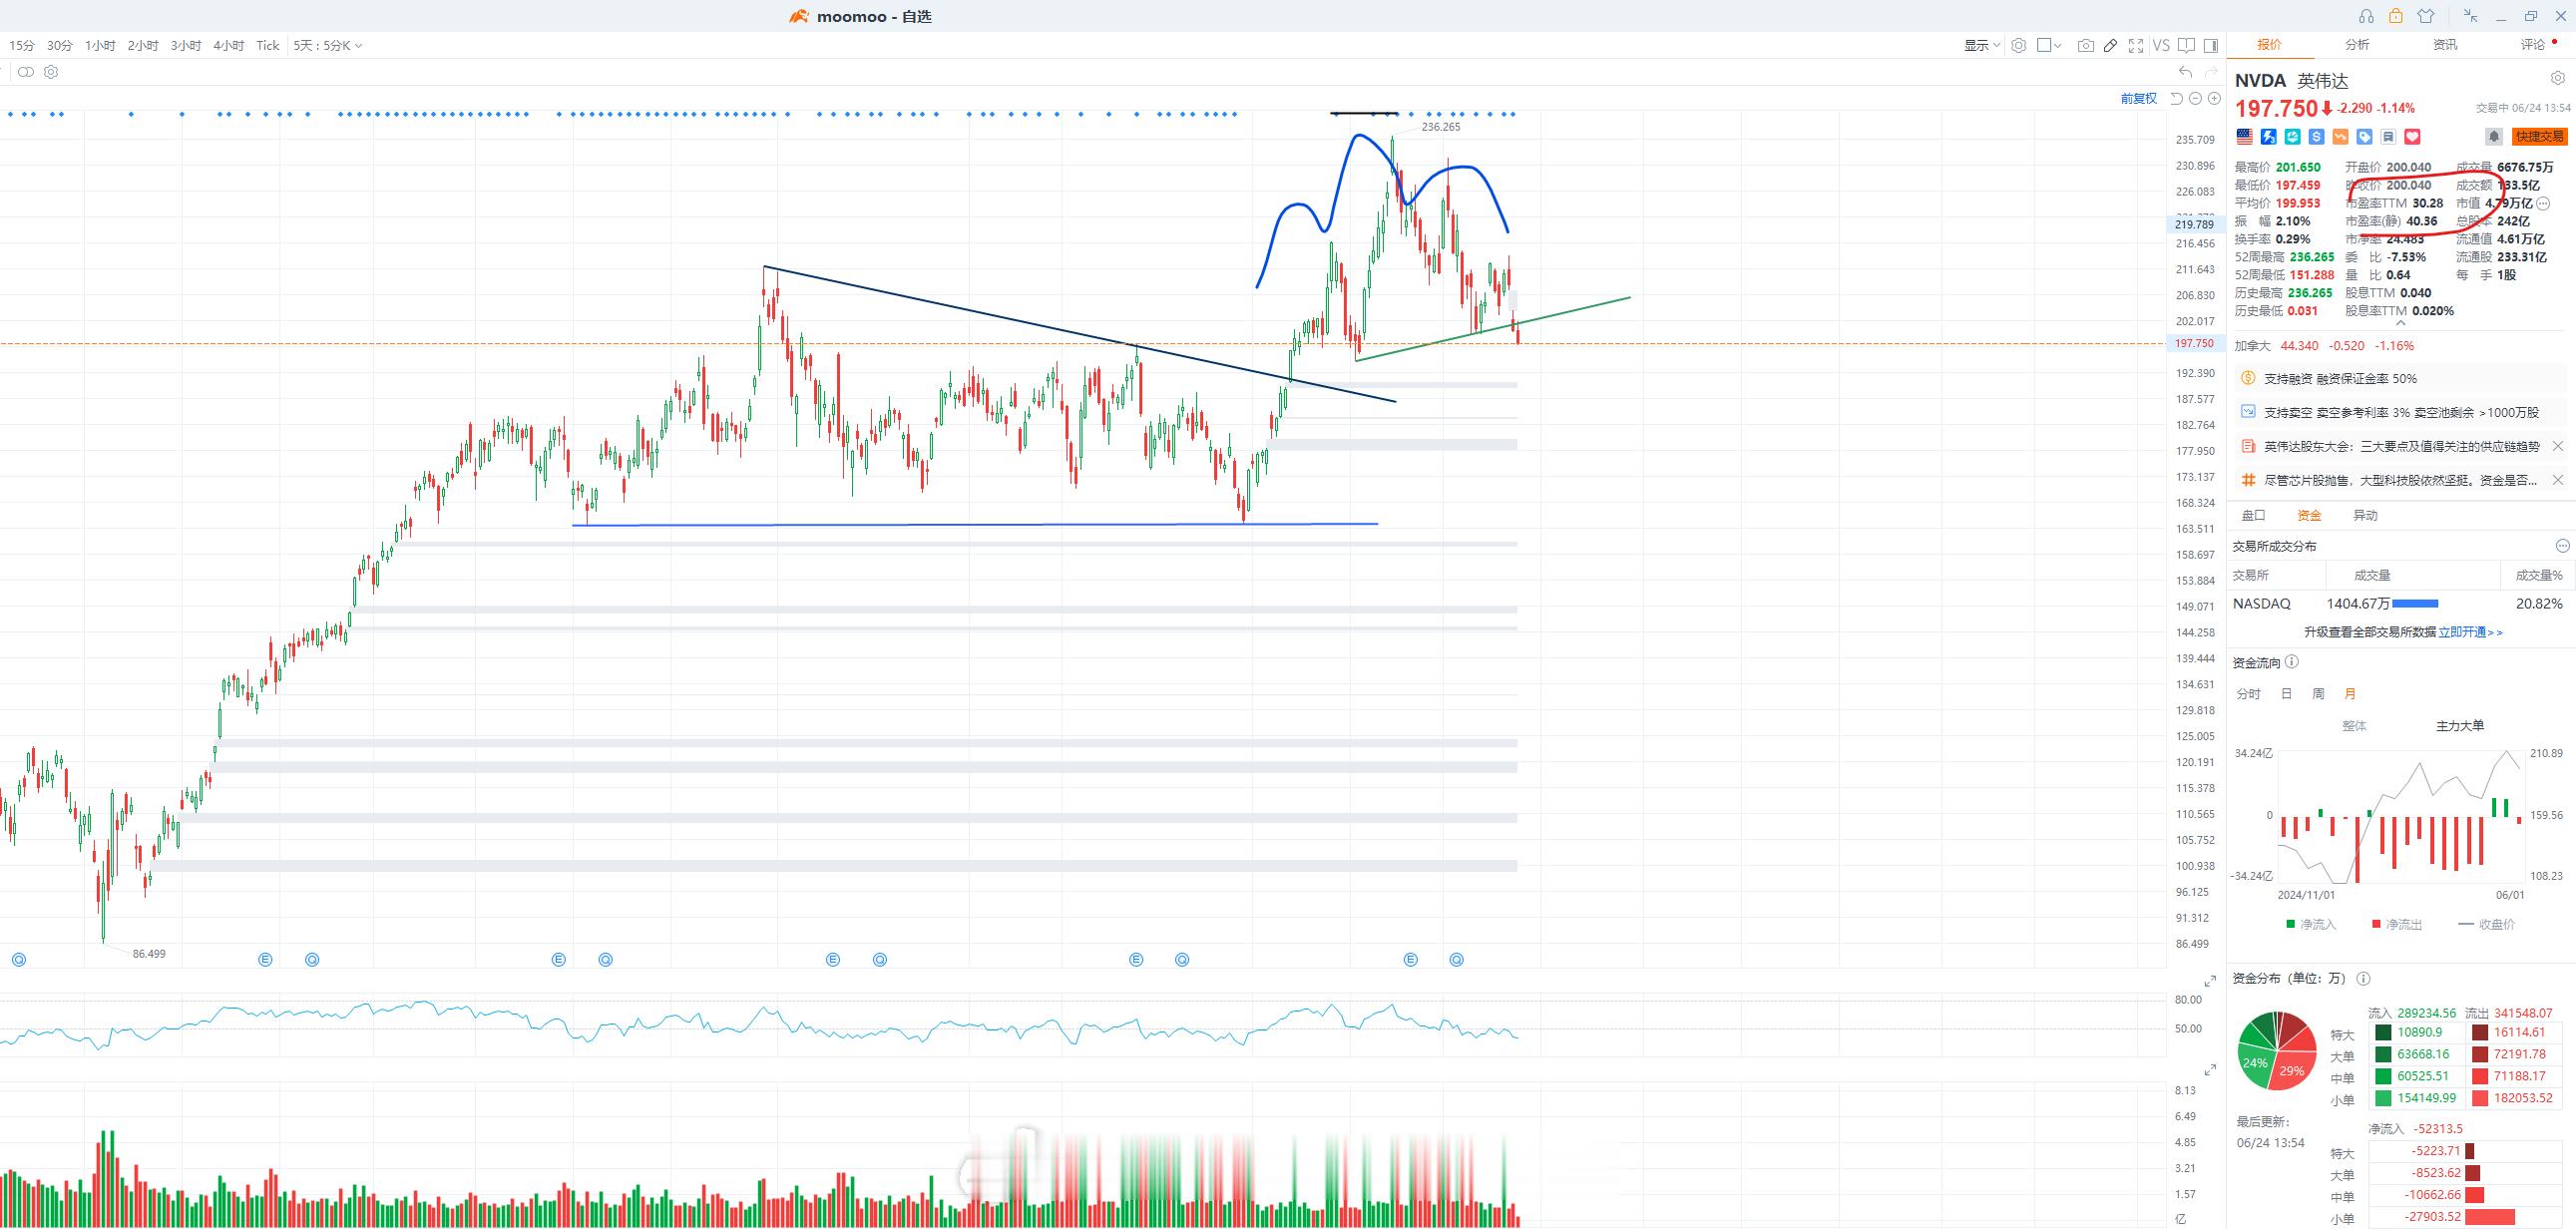Switch to the 分析 tab
Image resolution: width=2576 pixels, height=1229 pixels.
(2357, 45)
